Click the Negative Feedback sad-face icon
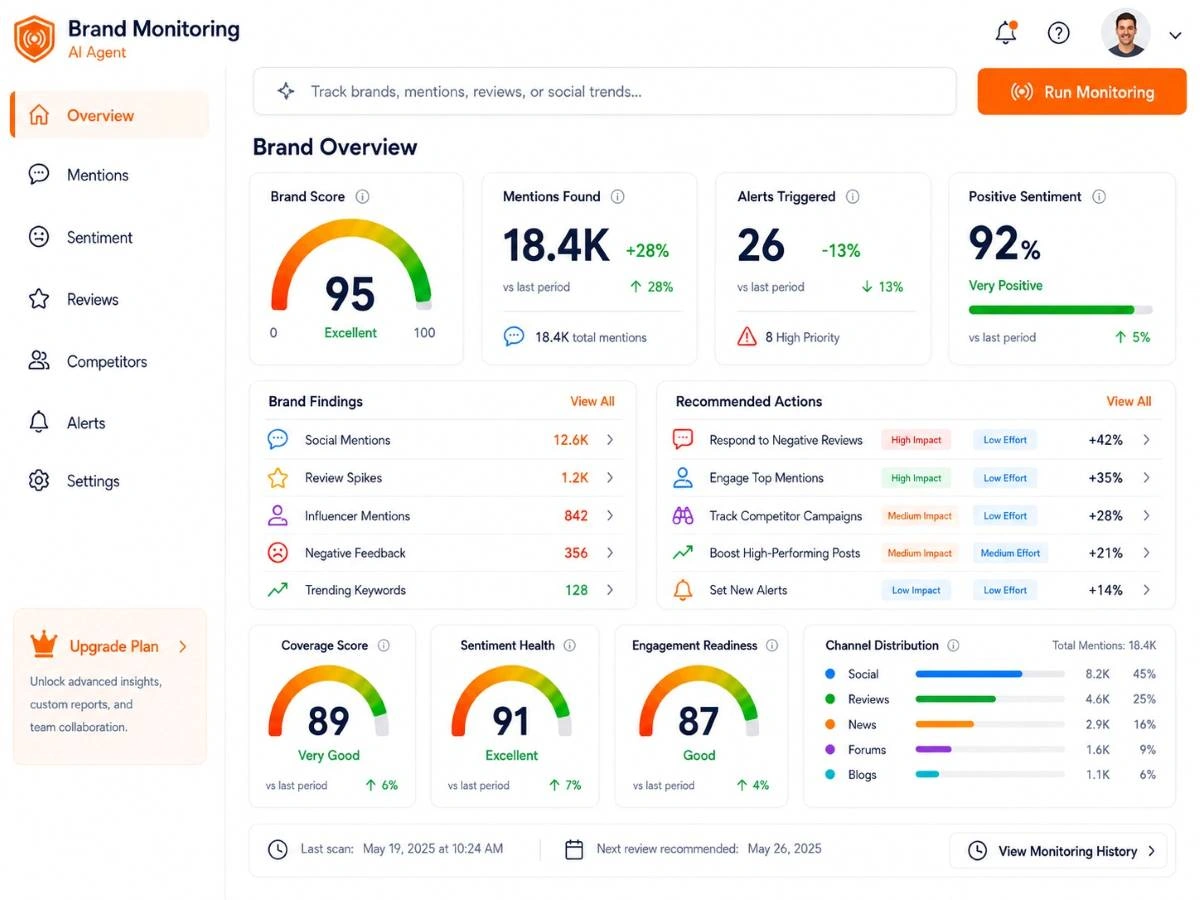The height and width of the screenshot is (900, 1200). click(278, 552)
